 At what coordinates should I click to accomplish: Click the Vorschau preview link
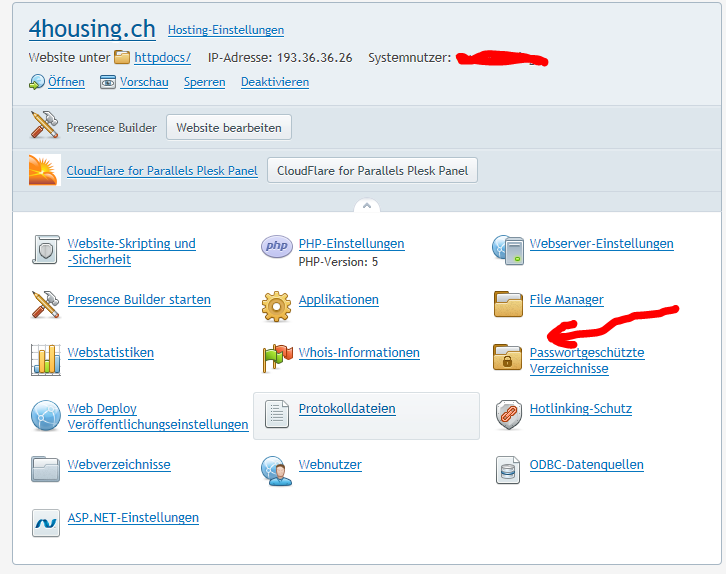pos(144,82)
